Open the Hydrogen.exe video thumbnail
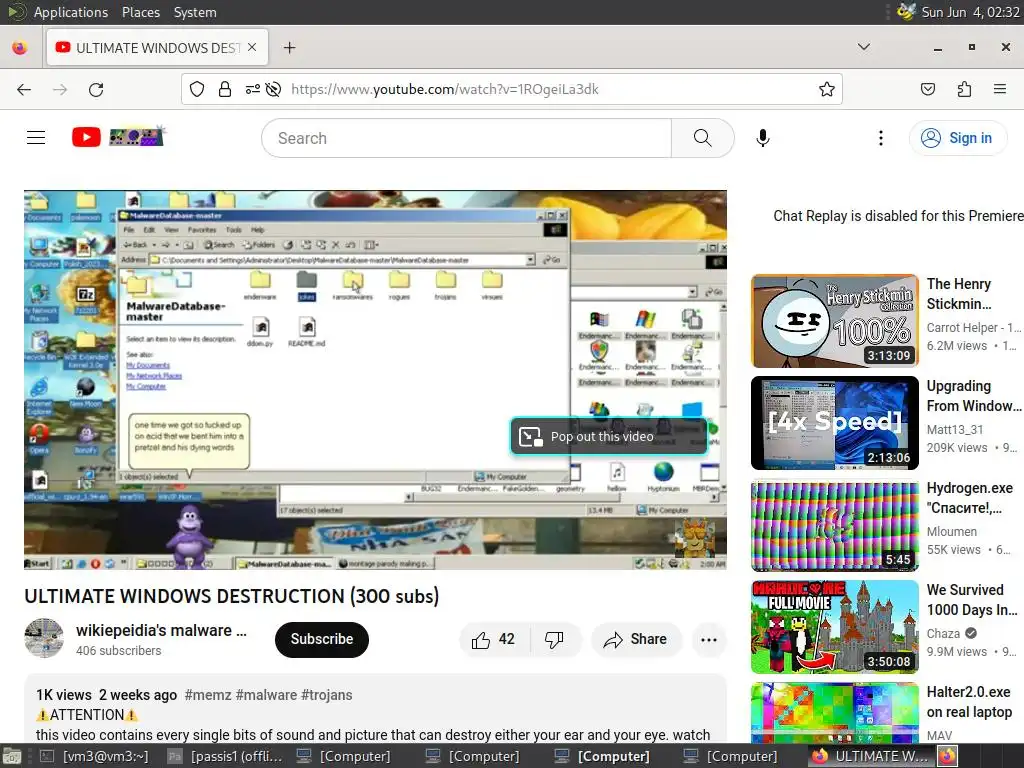The height and width of the screenshot is (768, 1024). [835, 524]
